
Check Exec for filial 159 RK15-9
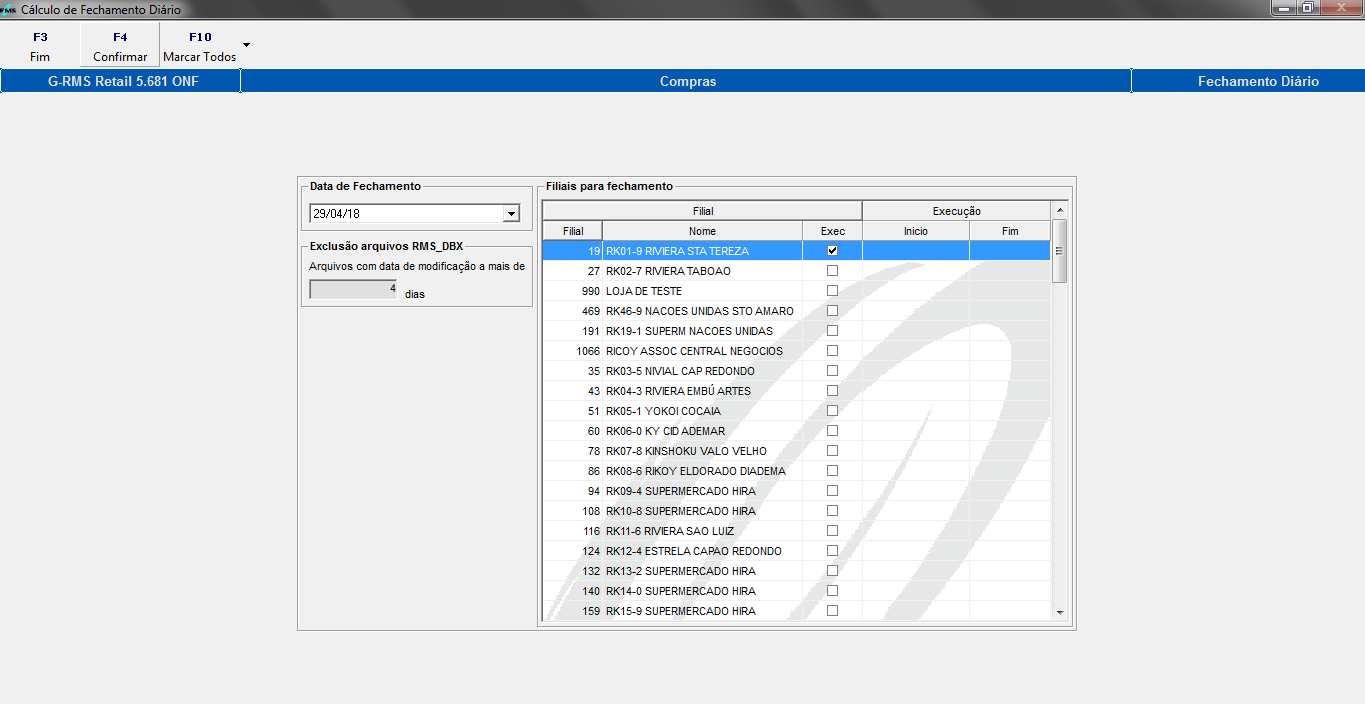[x=832, y=611]
